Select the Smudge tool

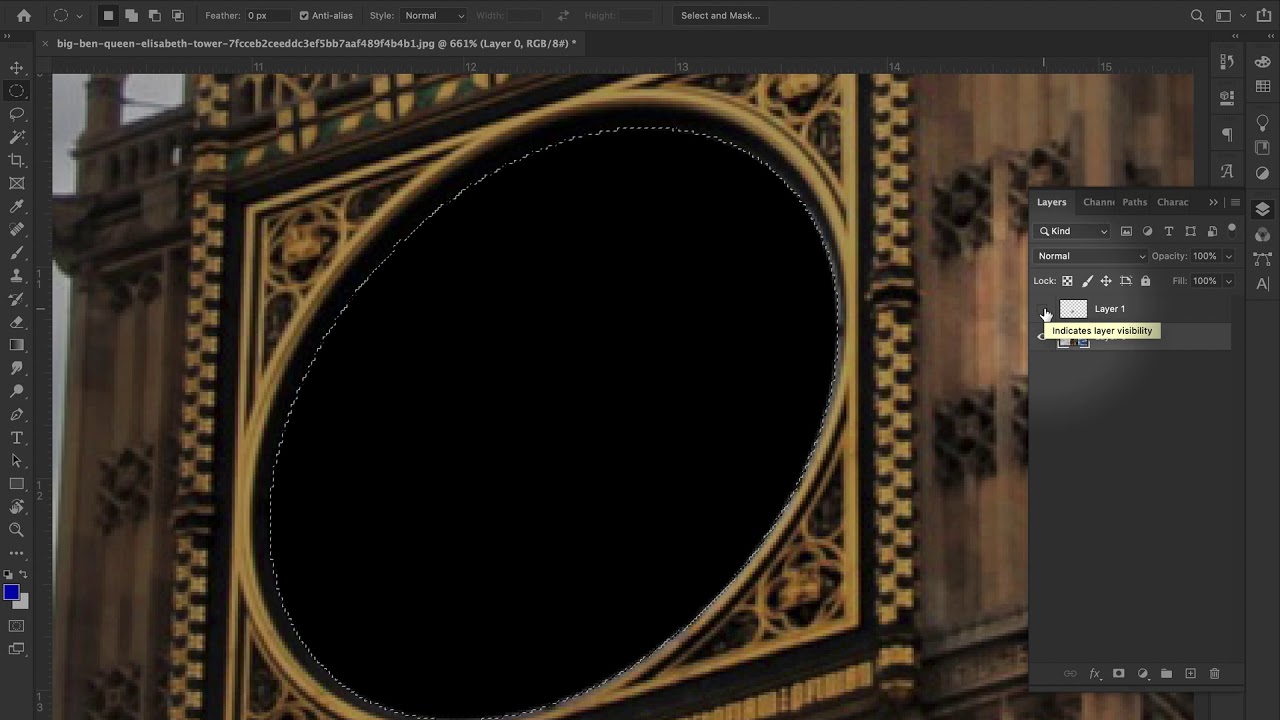[x=17, y=368]
